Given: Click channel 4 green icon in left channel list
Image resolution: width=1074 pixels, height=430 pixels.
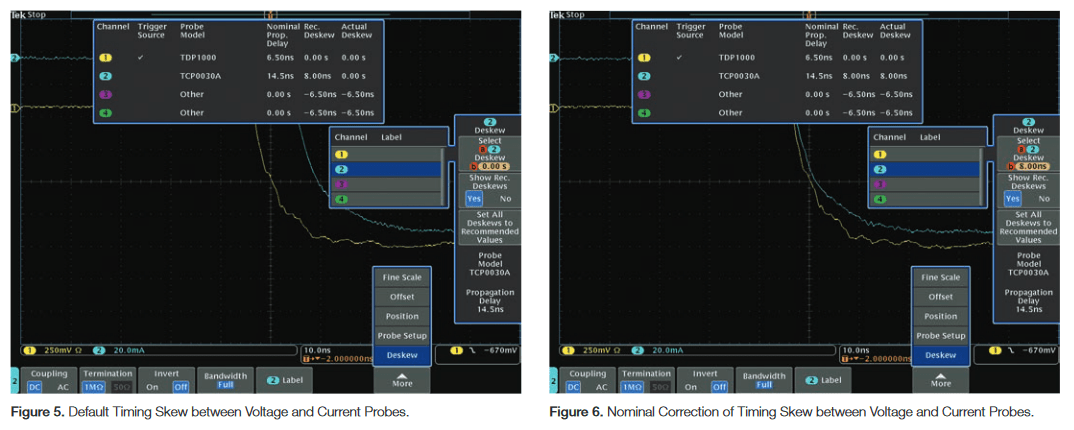Looking at the screenshot, I should (x=341, y=199).
